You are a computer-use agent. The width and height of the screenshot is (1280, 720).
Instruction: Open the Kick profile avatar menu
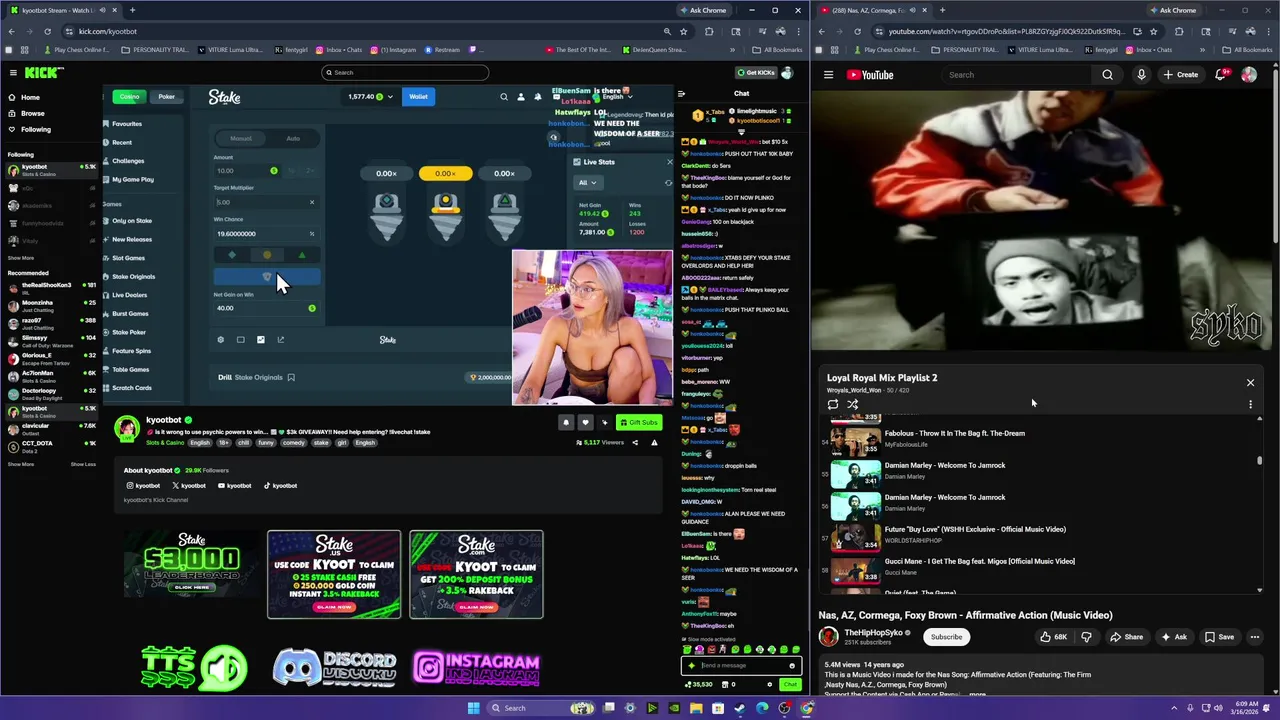click(x=787, y=72)
